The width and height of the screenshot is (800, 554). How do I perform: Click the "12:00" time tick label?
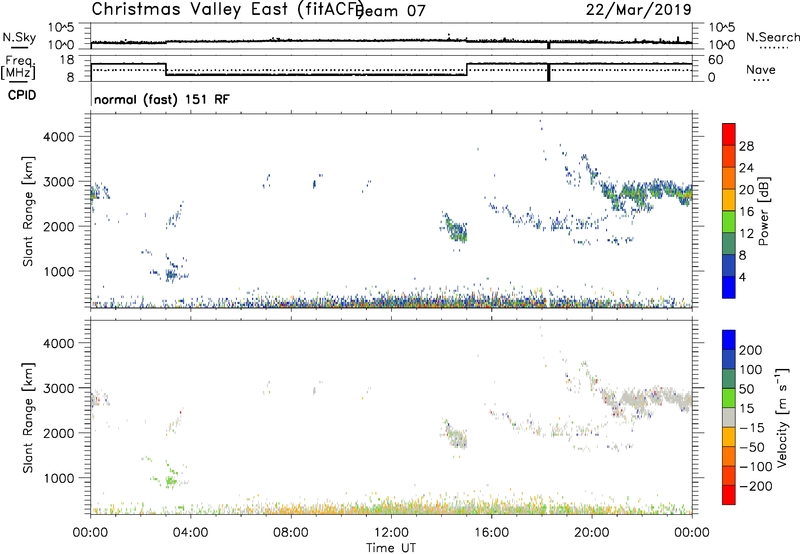[391, 533]
